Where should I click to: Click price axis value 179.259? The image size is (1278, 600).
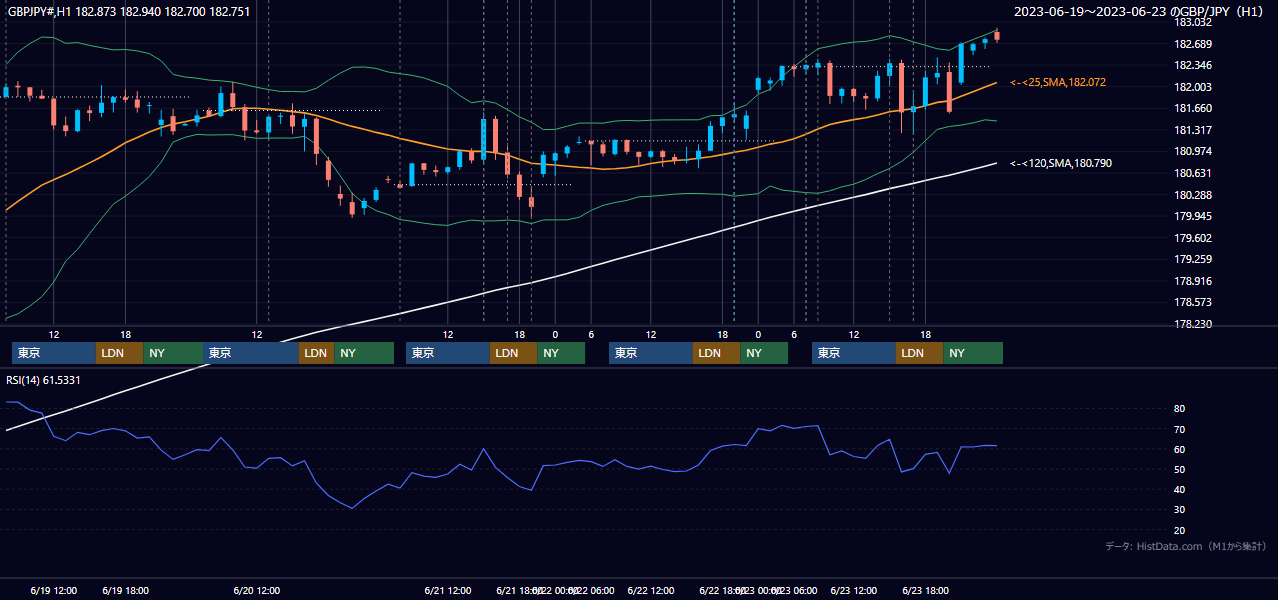click(1193, 259)
